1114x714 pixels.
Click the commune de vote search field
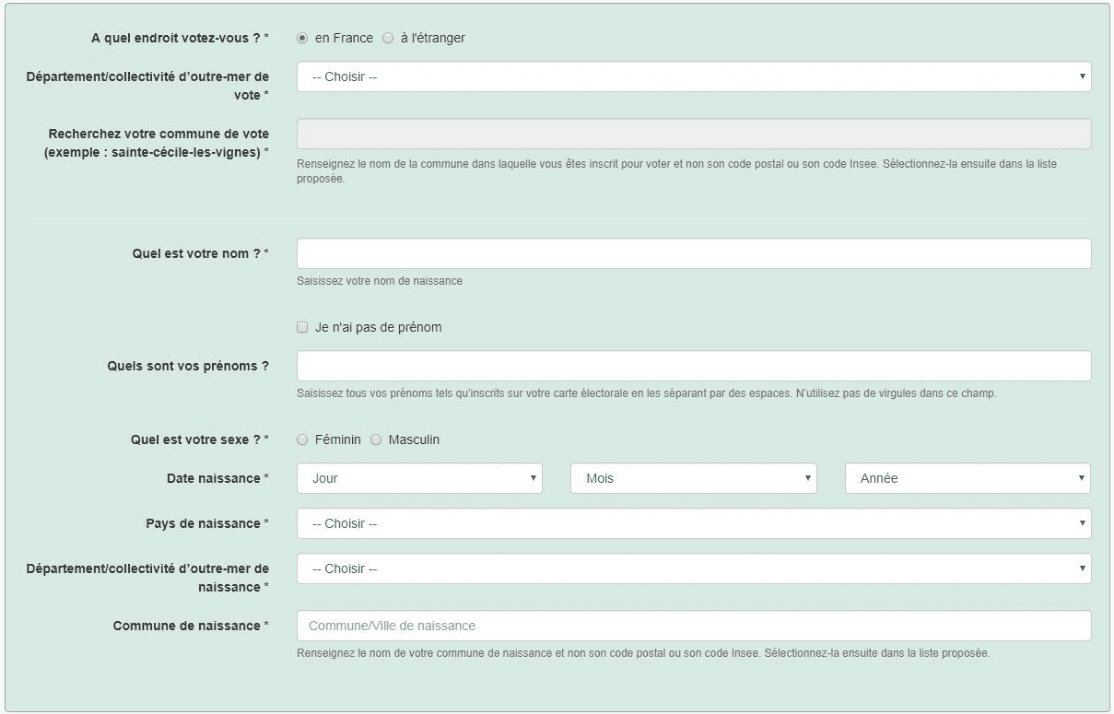point(693,135)
